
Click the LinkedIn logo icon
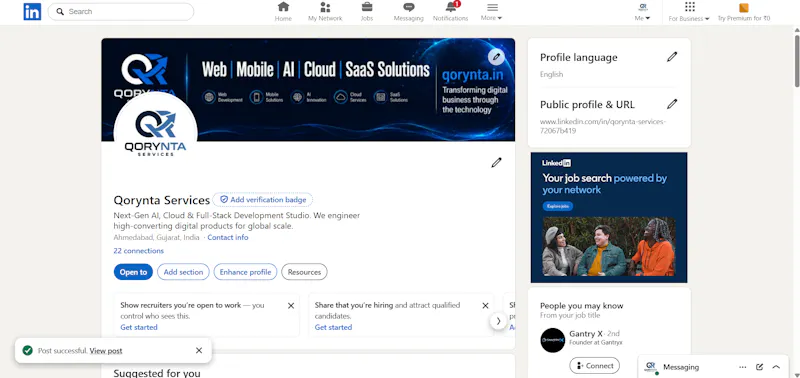[32, 11]
